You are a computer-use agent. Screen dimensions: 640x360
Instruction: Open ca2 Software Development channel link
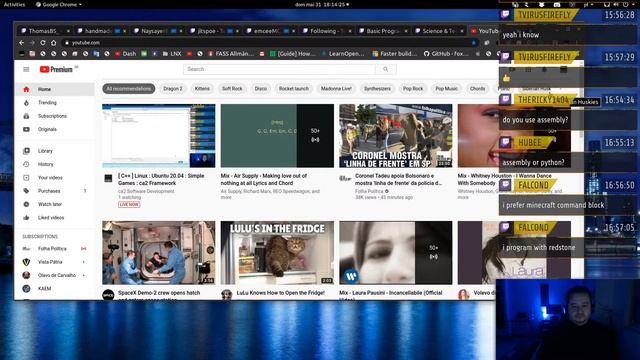click(x=146, y=191)
